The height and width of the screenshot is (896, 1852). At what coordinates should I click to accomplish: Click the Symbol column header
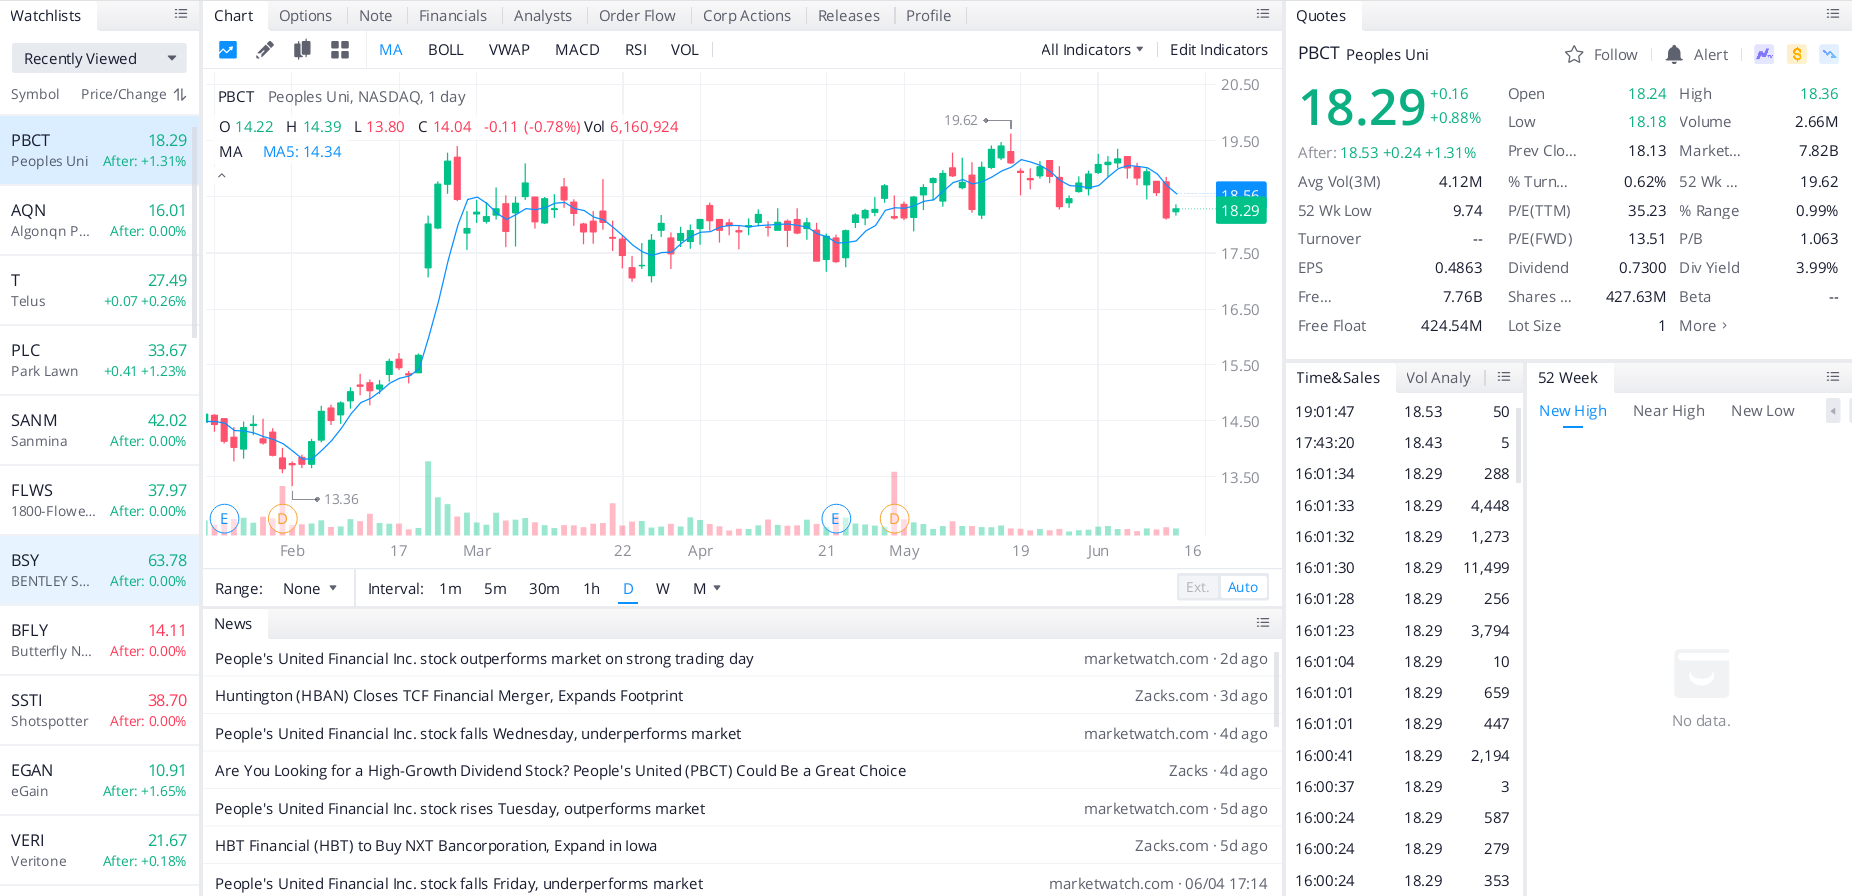35,94
